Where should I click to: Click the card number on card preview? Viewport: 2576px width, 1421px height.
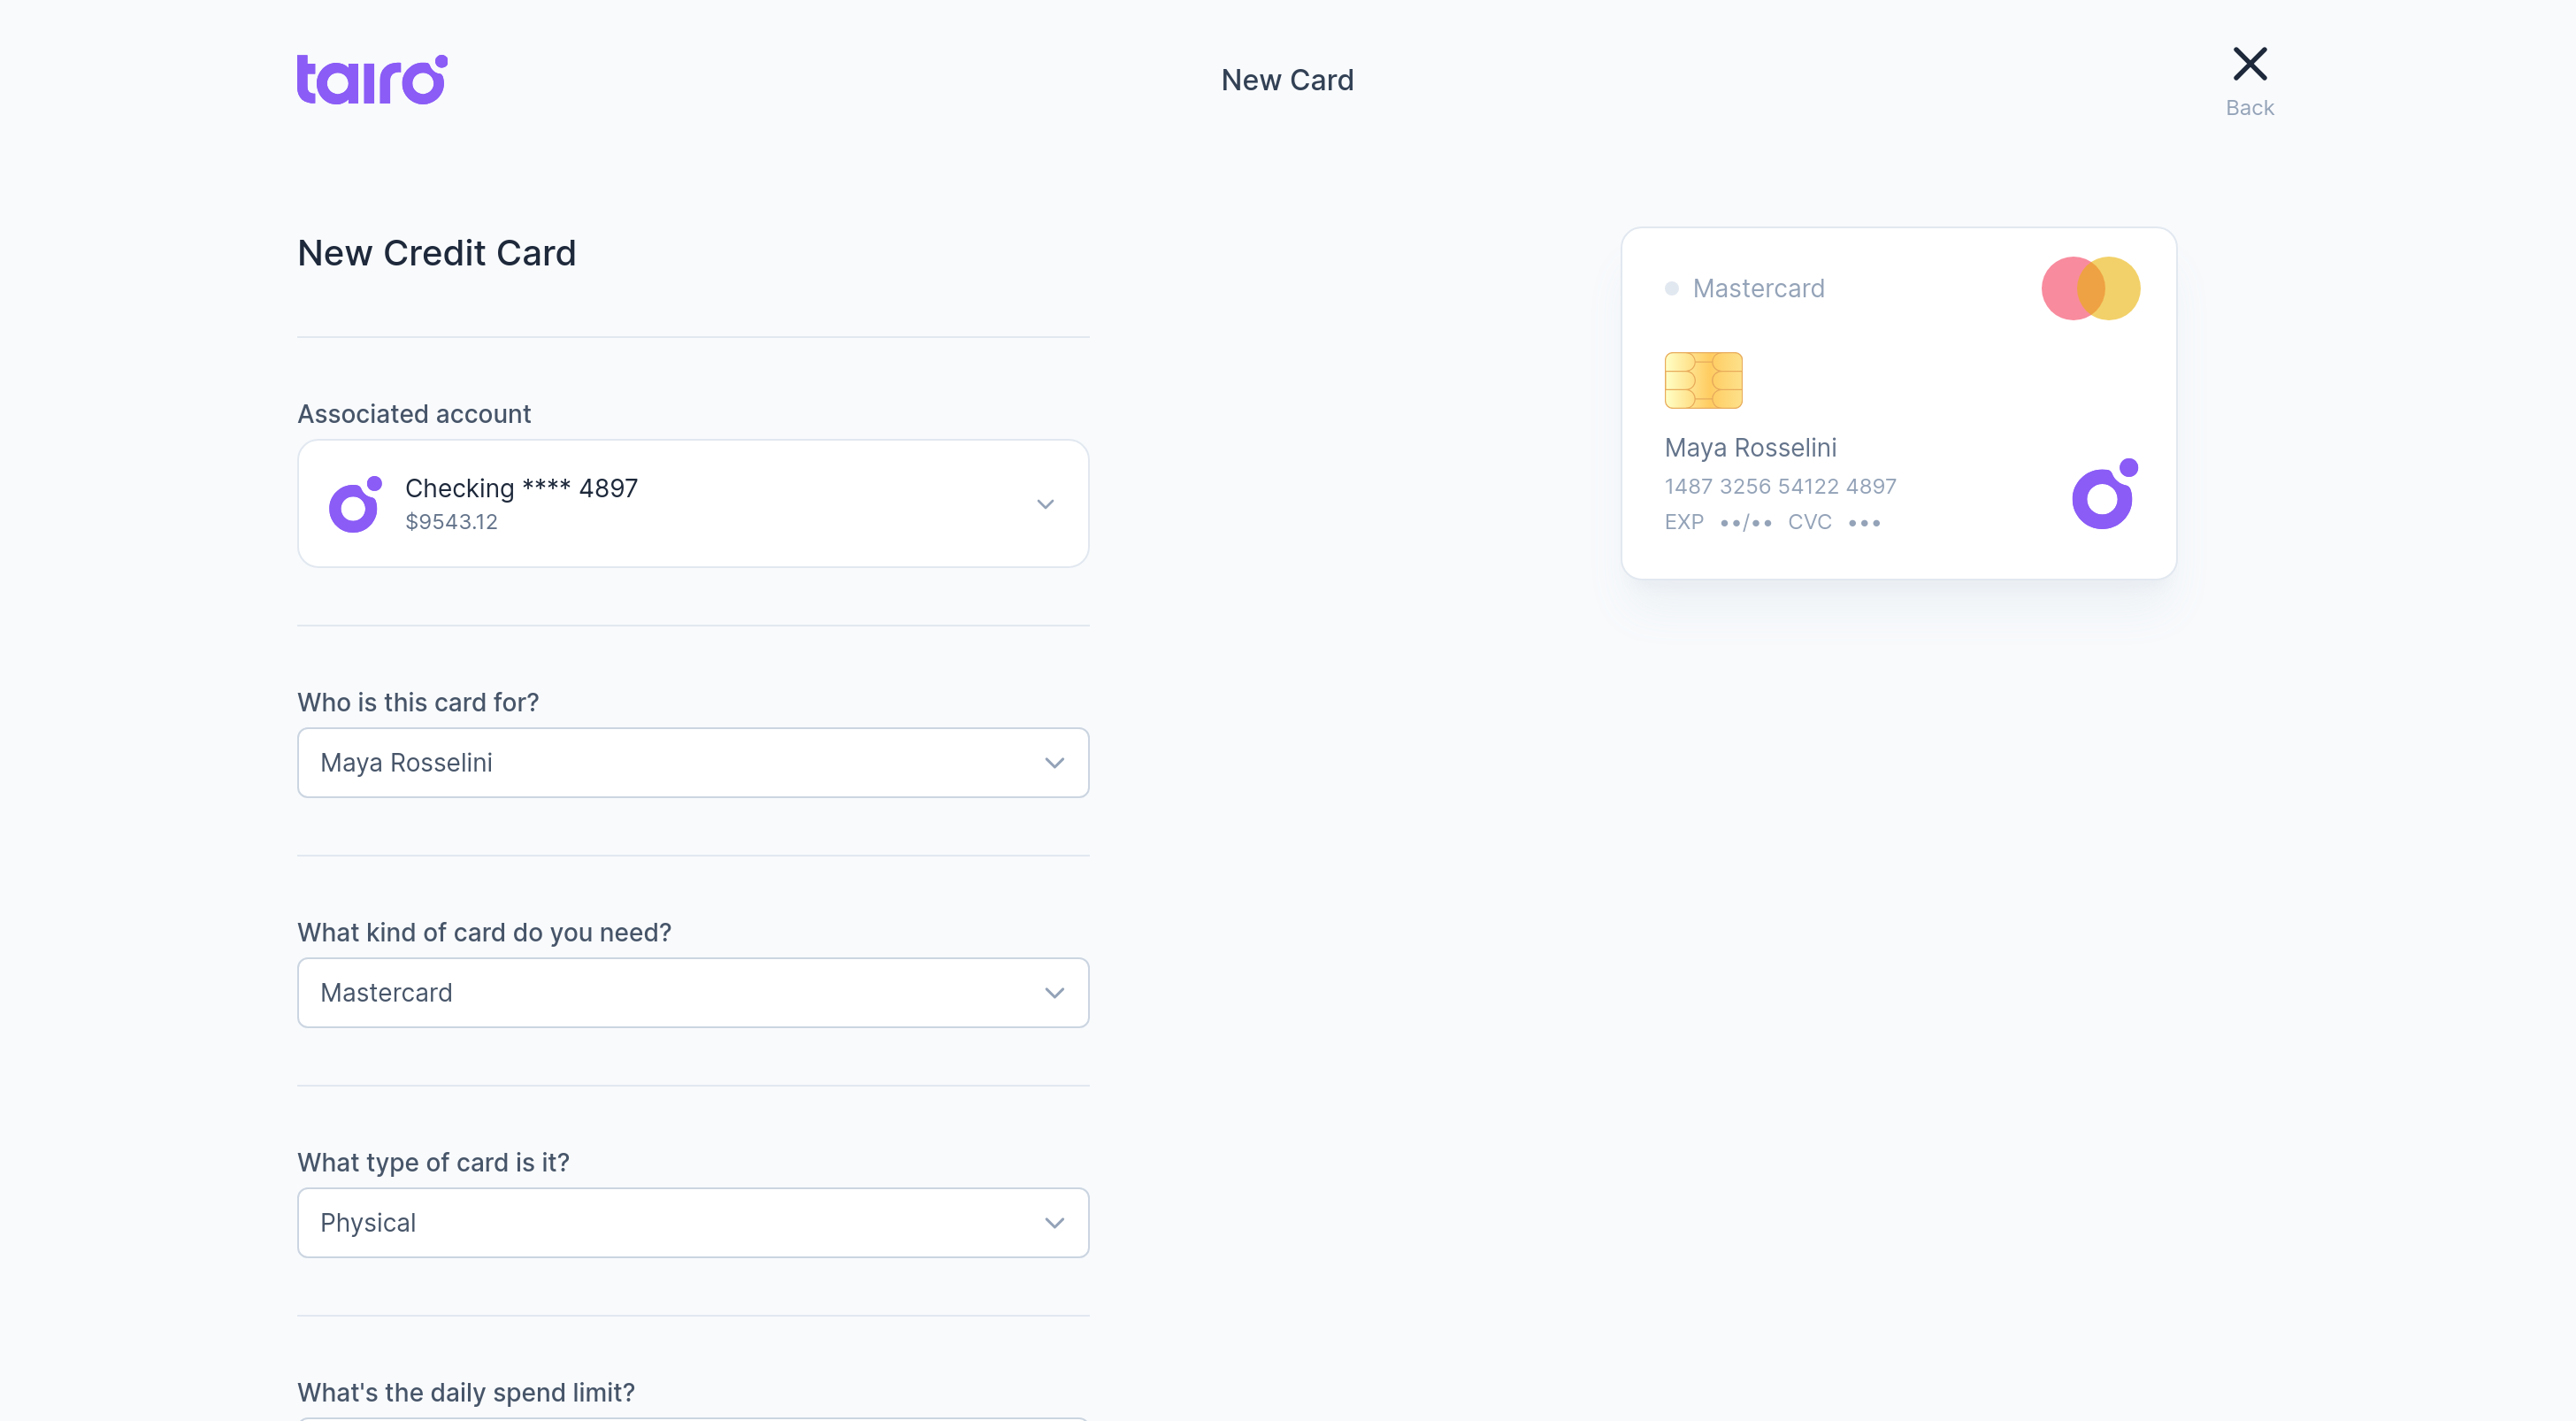1780,487
